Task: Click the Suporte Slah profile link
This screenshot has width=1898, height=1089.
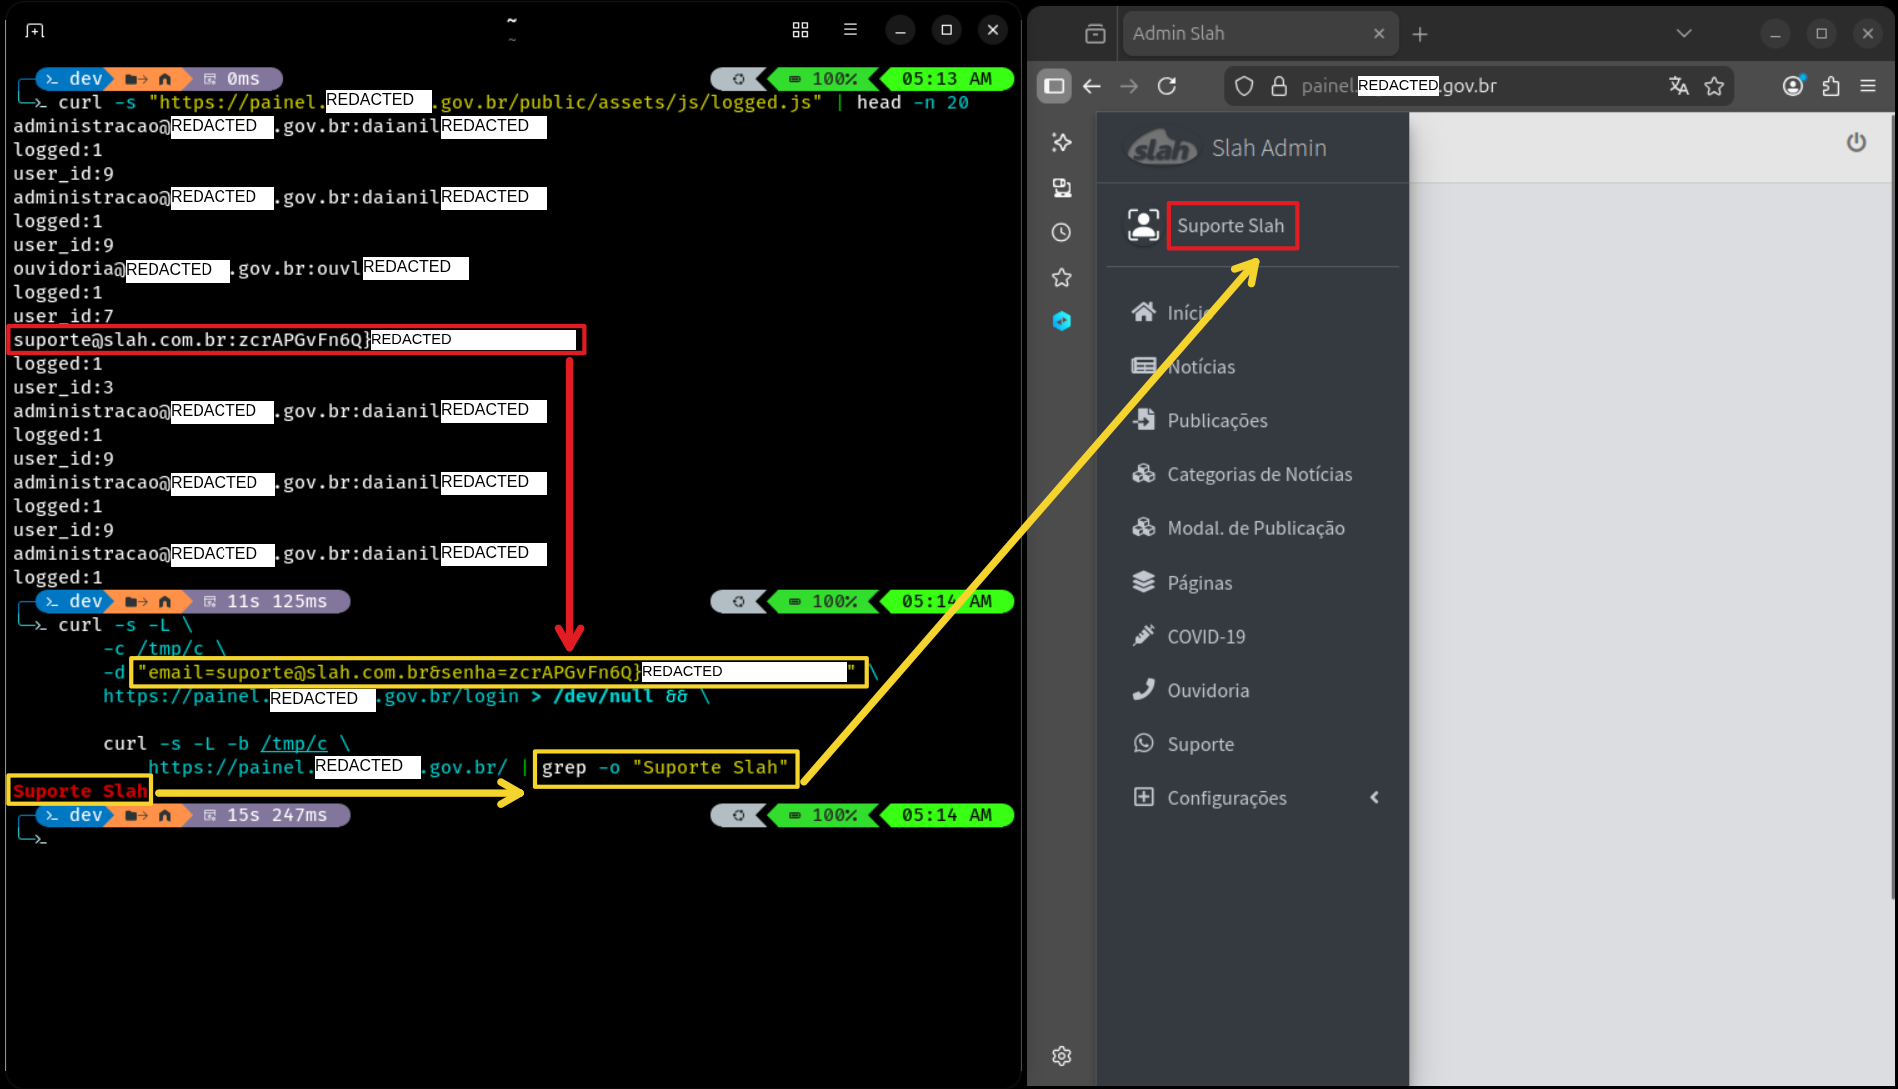Action: click(1231, 226)
